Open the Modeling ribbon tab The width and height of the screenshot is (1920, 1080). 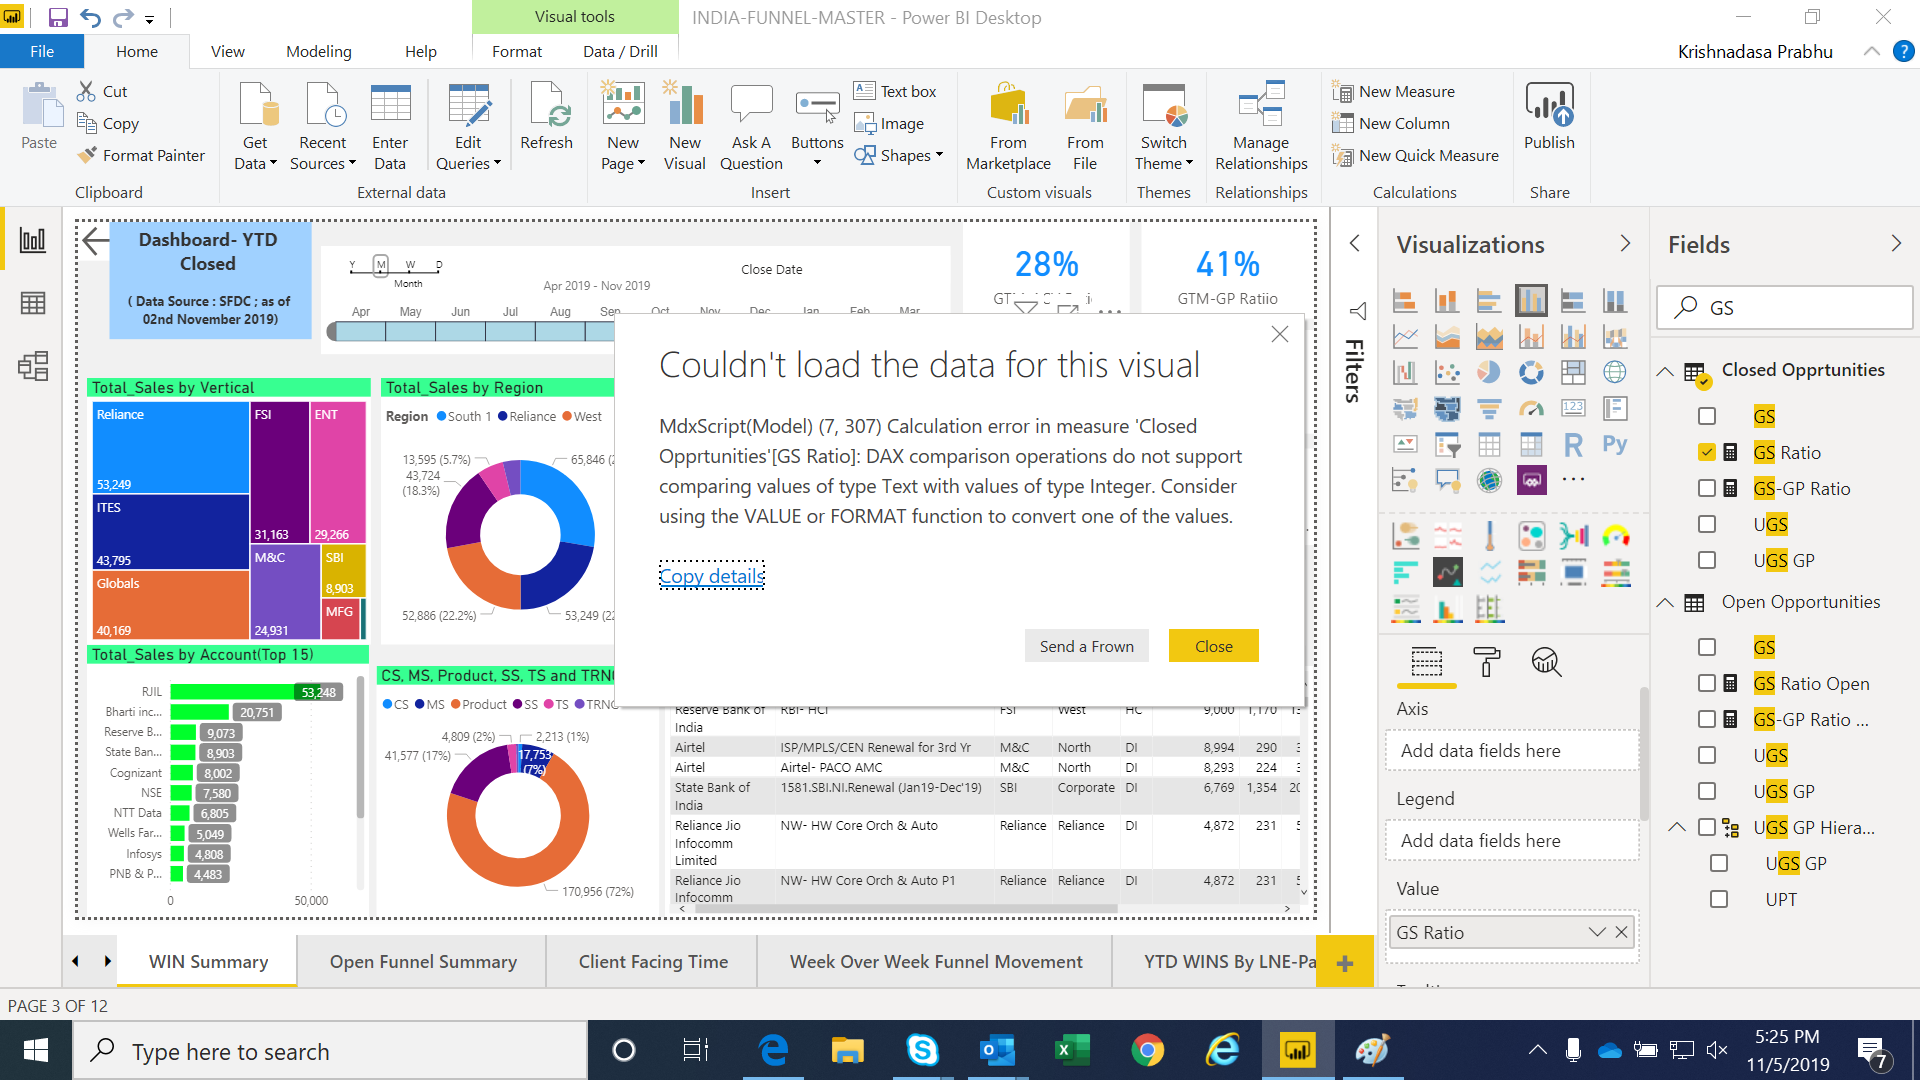pyautogui.click(x=318, y=51)
